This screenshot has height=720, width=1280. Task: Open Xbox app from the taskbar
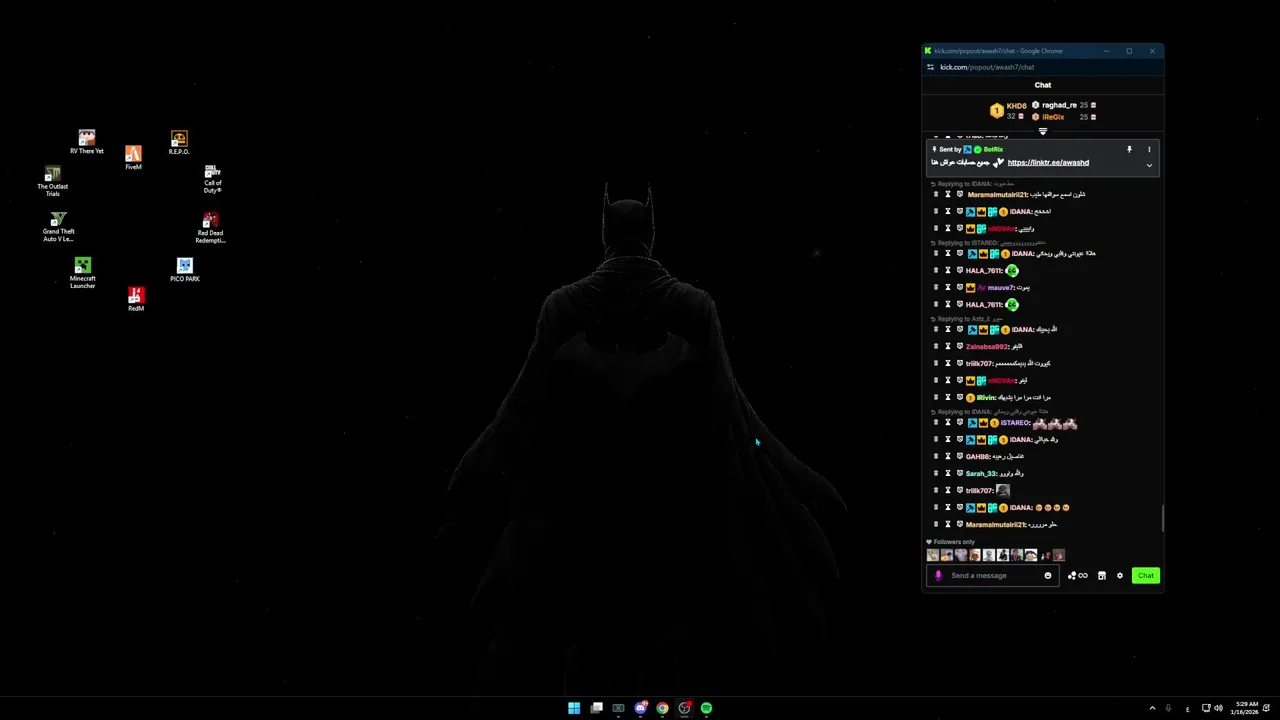(x=618, y=708)
